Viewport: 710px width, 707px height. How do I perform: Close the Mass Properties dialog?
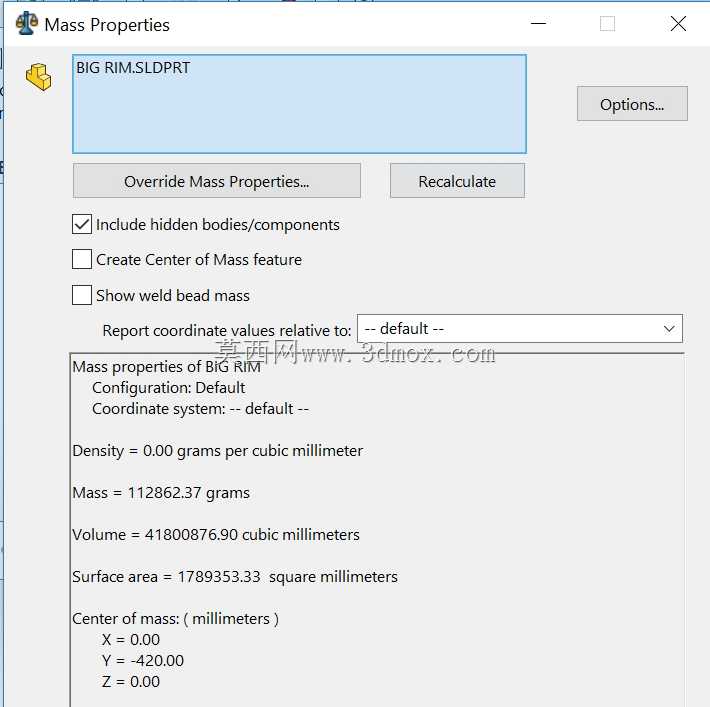[x=678, y=24]
